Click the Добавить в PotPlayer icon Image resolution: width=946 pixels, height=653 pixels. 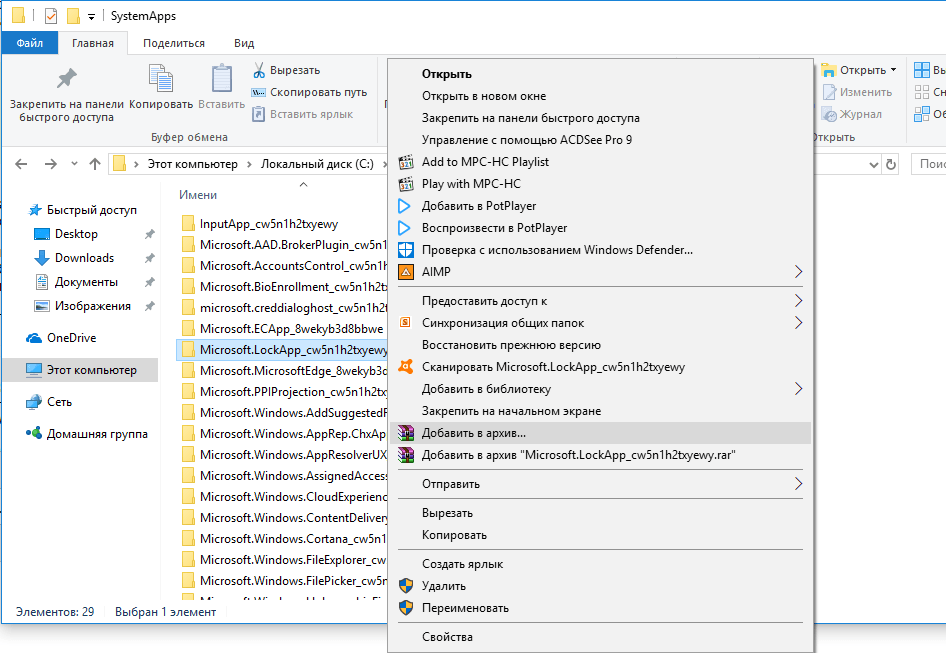click(404, 206)
